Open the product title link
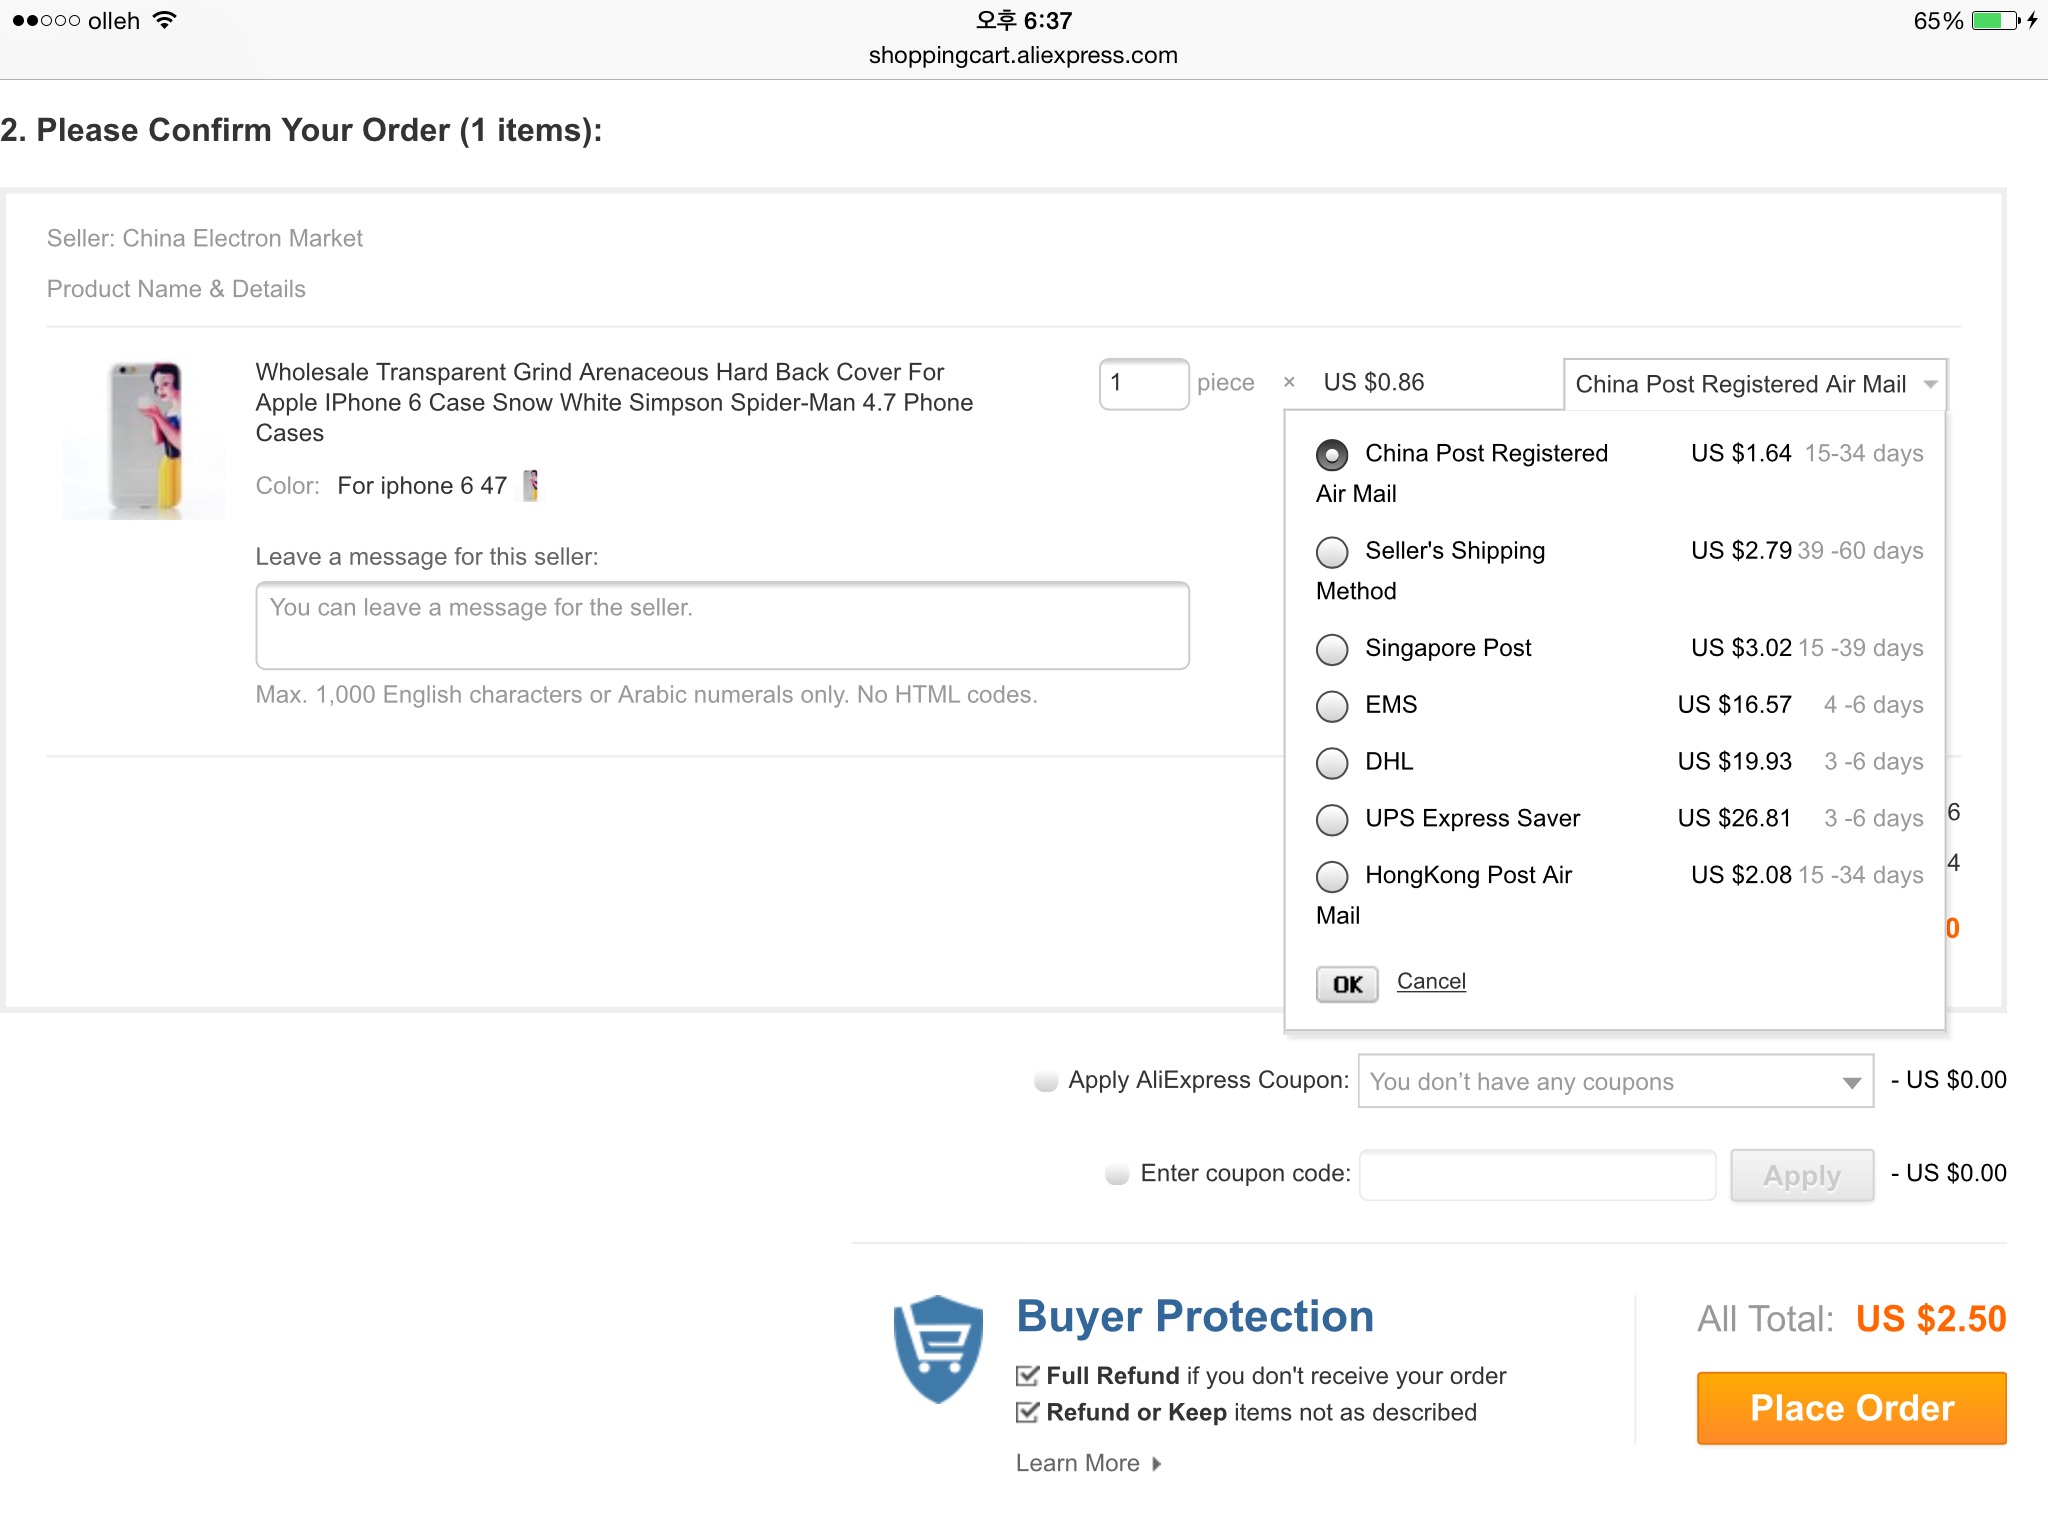2048x1536 pixels. coord(614,402)
